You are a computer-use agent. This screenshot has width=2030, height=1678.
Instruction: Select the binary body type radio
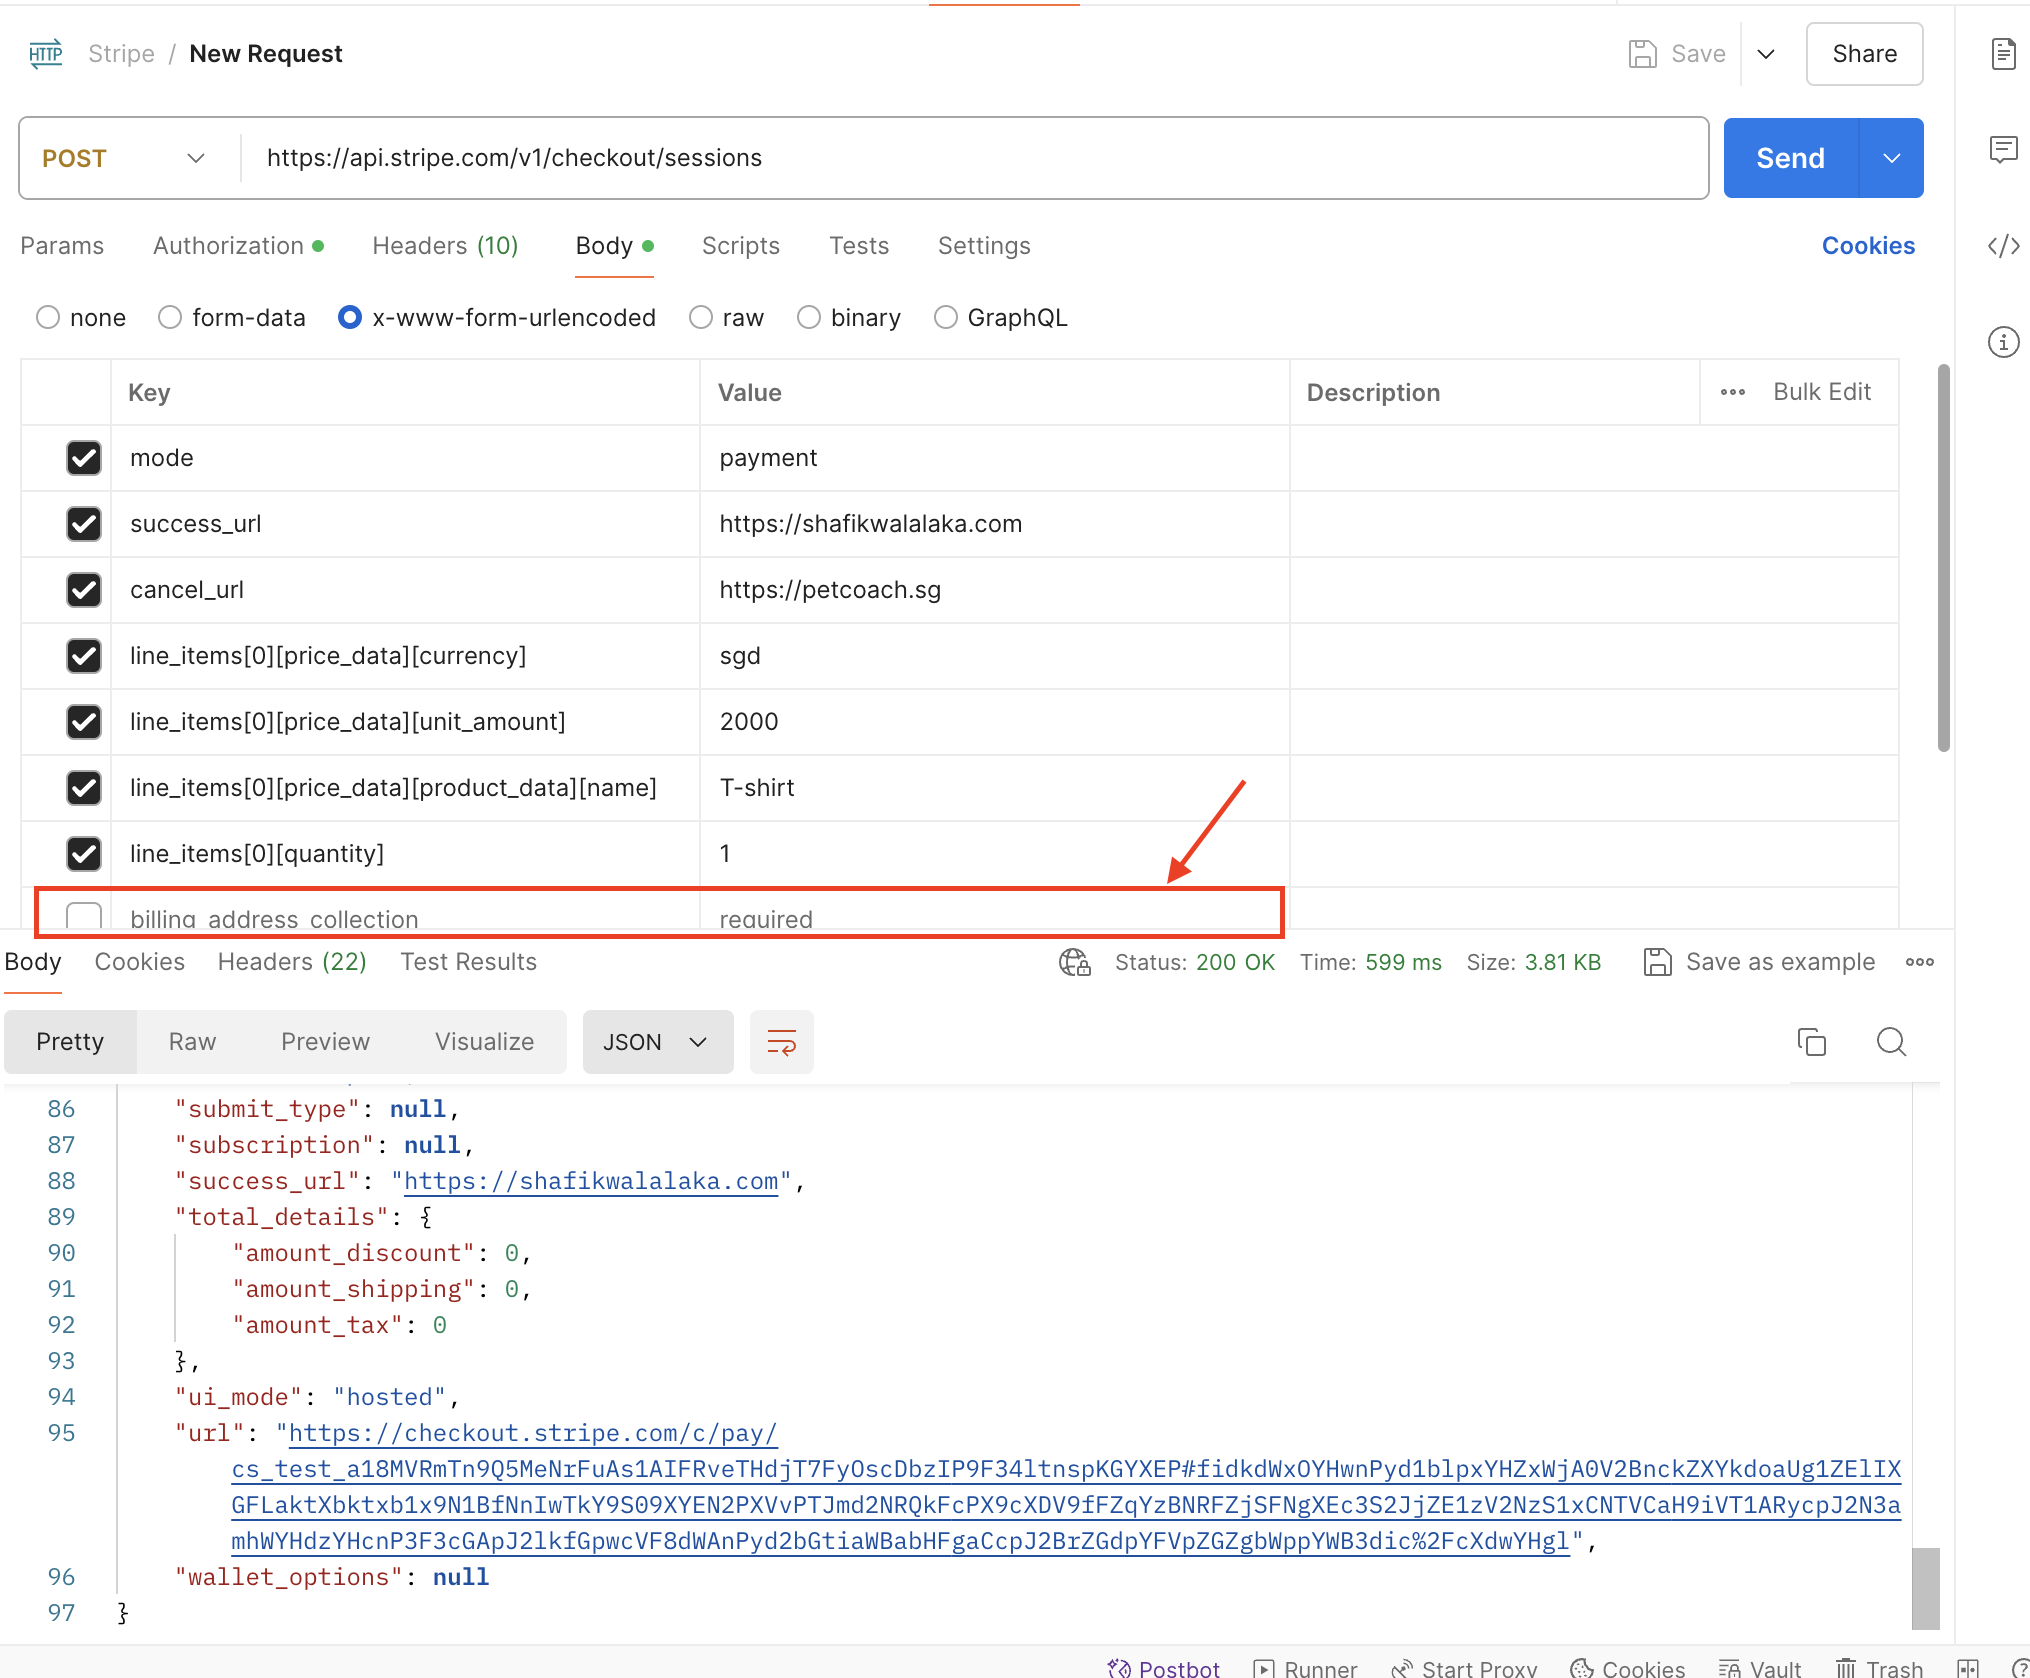pyautogui.click(x=809, y=318)
